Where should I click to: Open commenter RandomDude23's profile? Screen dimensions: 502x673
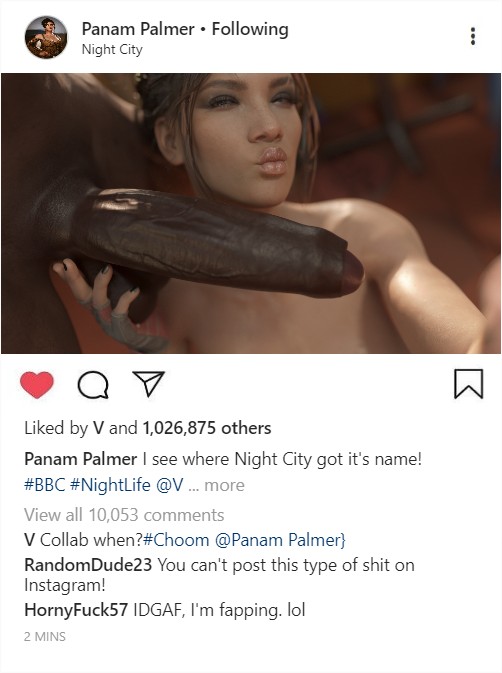pos(88,565)
